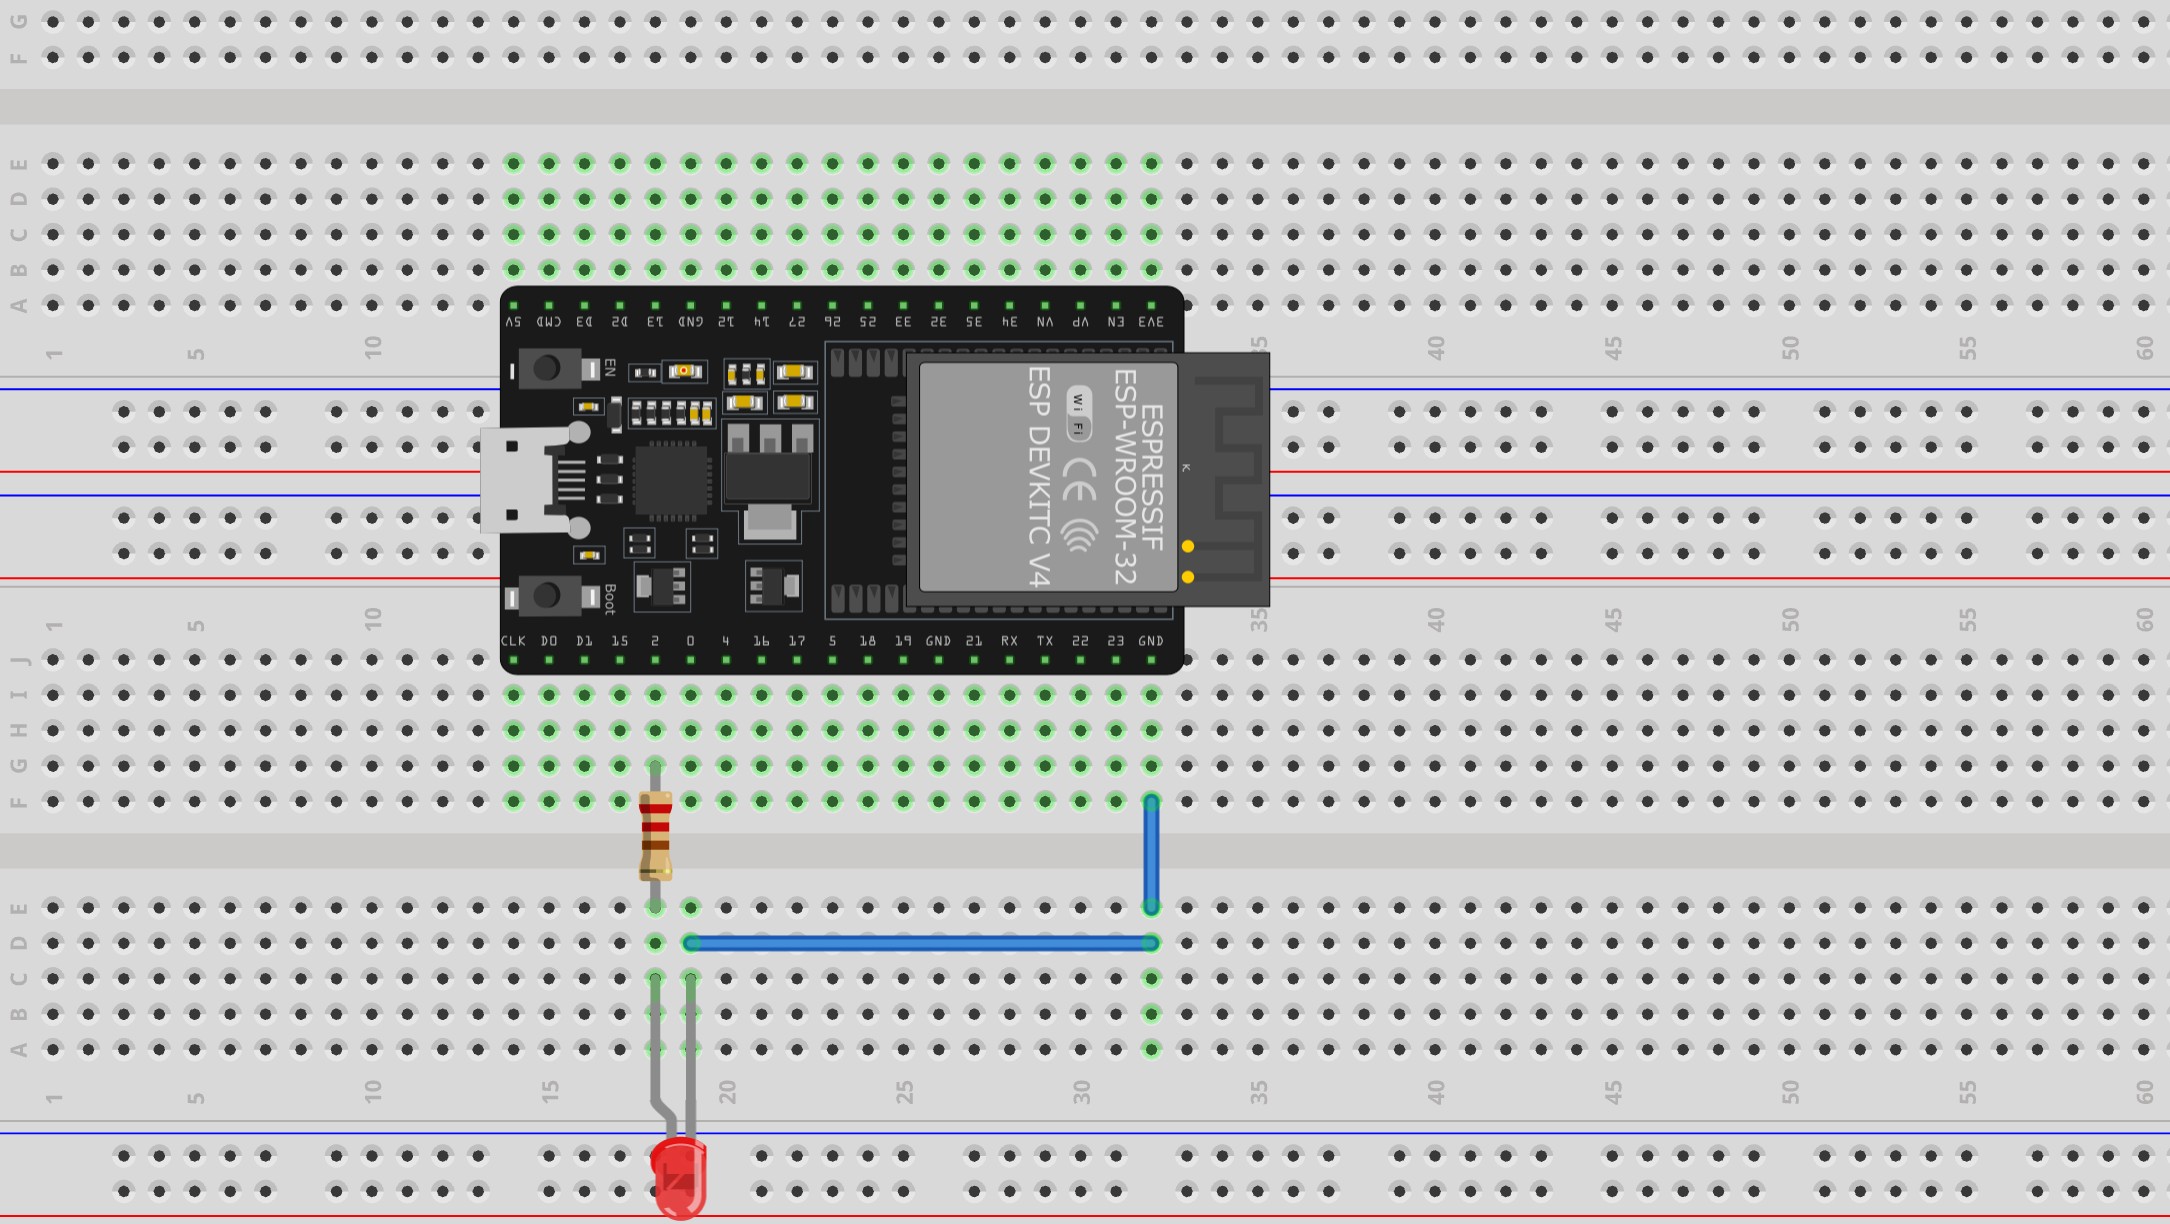The image size is (2170, 1224).
Task: Click the 3V3 pin on the board's top row
Action: [x=1151, y=305]
